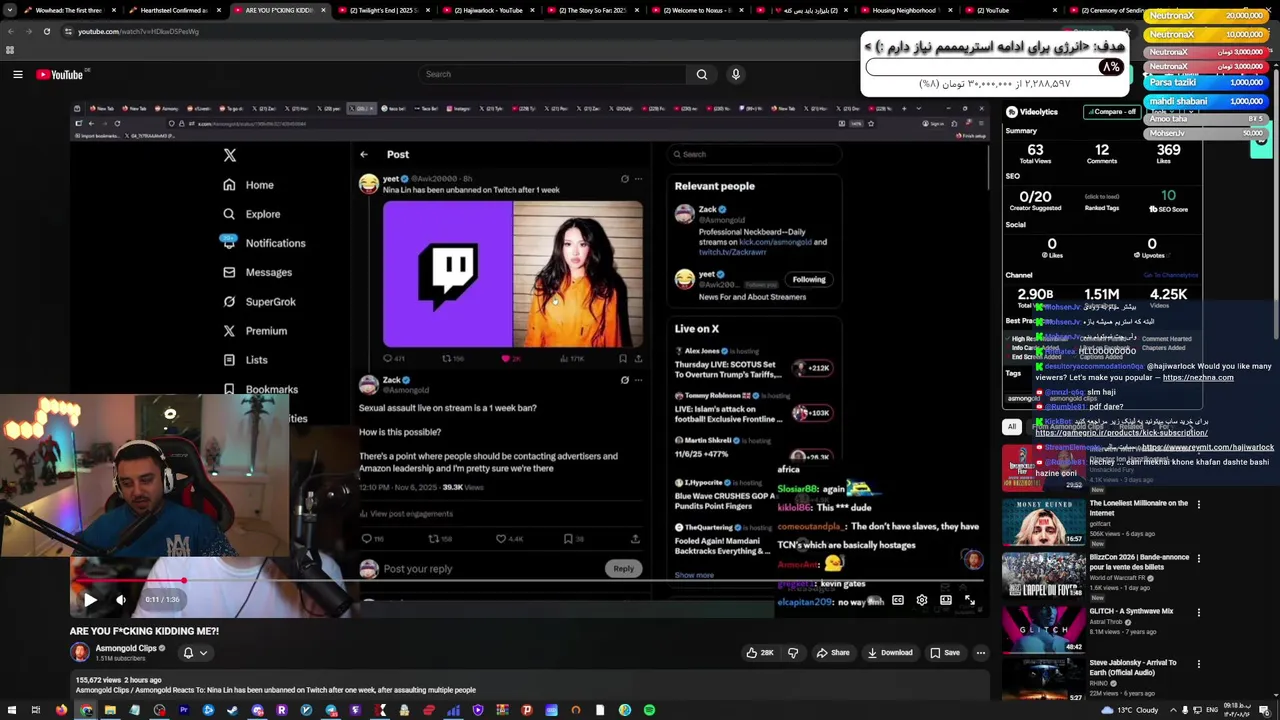Enter fullscreen on the video player
This screenshot has width=1280, height=720.
[970, 600]
